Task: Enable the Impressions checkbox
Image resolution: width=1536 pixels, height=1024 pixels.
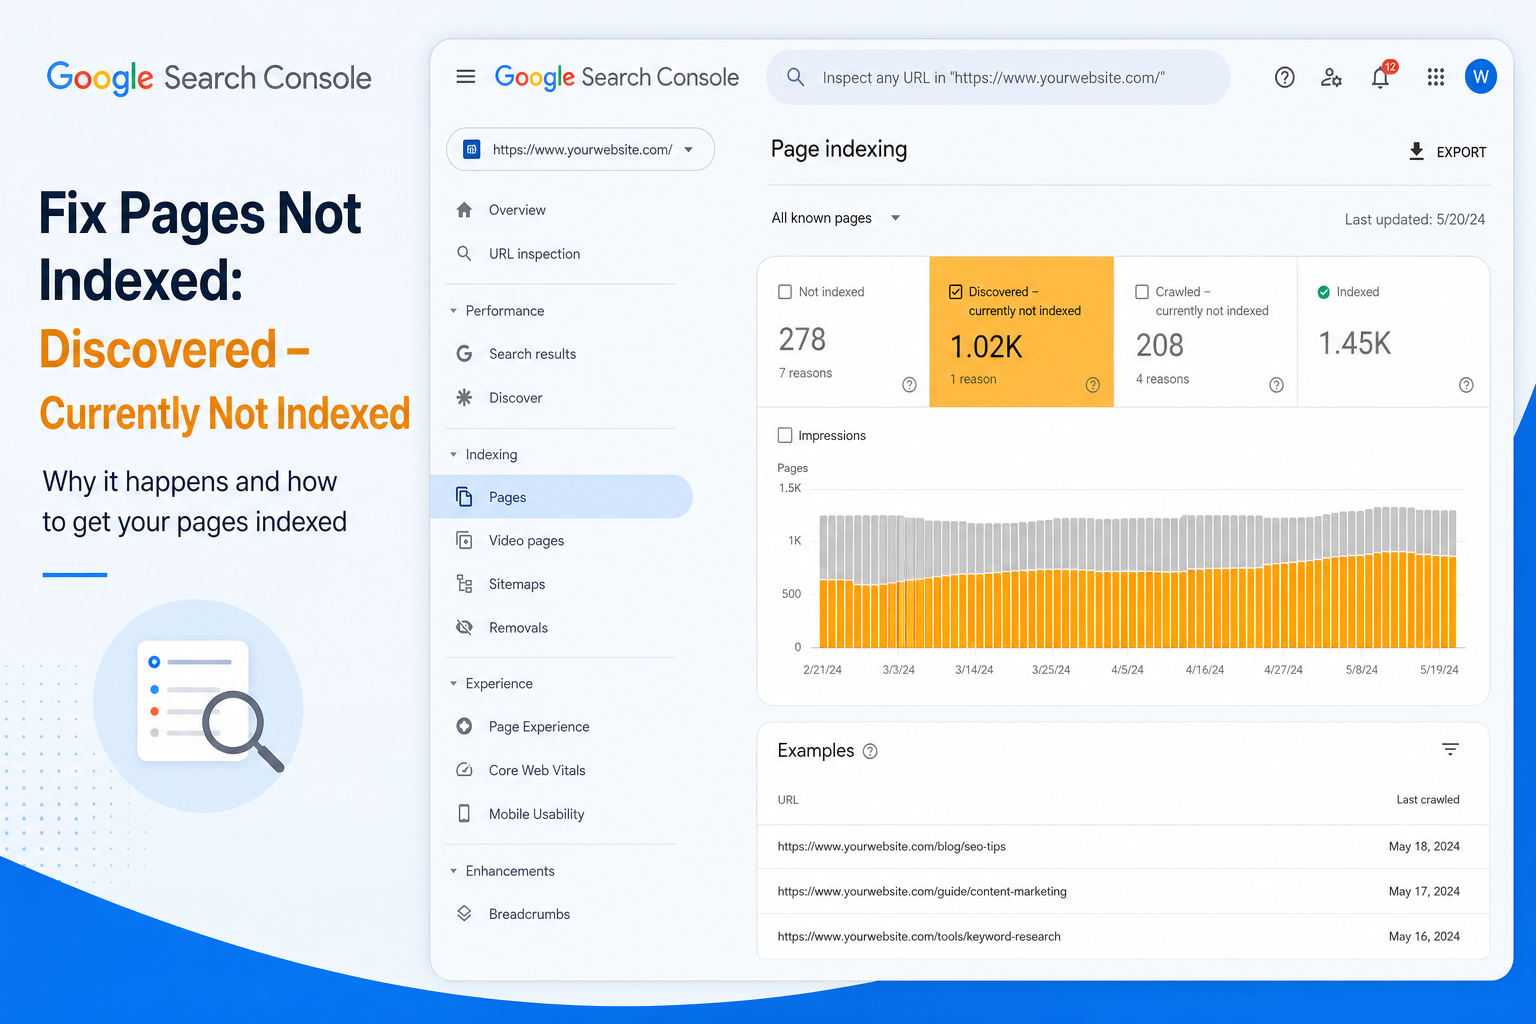Action: [785, 435]
